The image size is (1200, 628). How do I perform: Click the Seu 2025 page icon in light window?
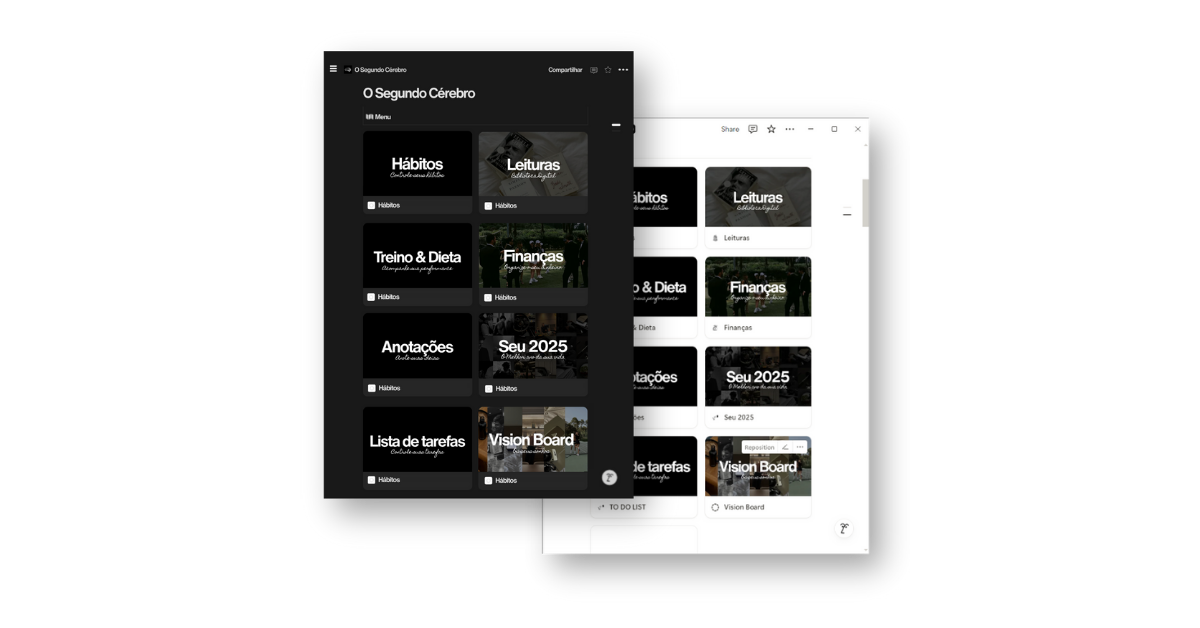pos(715,417)
